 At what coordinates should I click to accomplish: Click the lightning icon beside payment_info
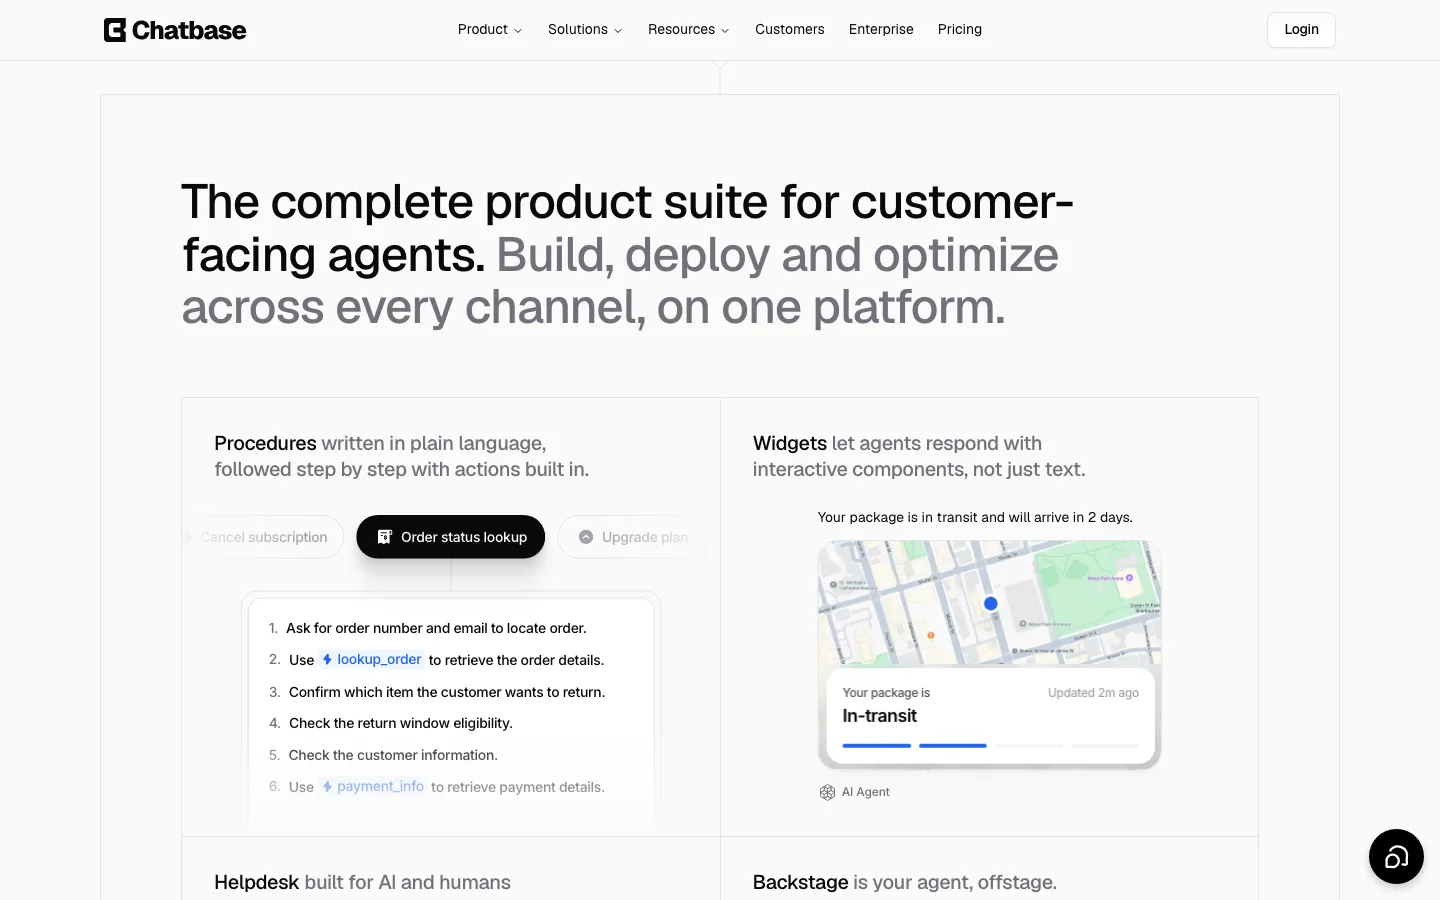click(327, 787)
